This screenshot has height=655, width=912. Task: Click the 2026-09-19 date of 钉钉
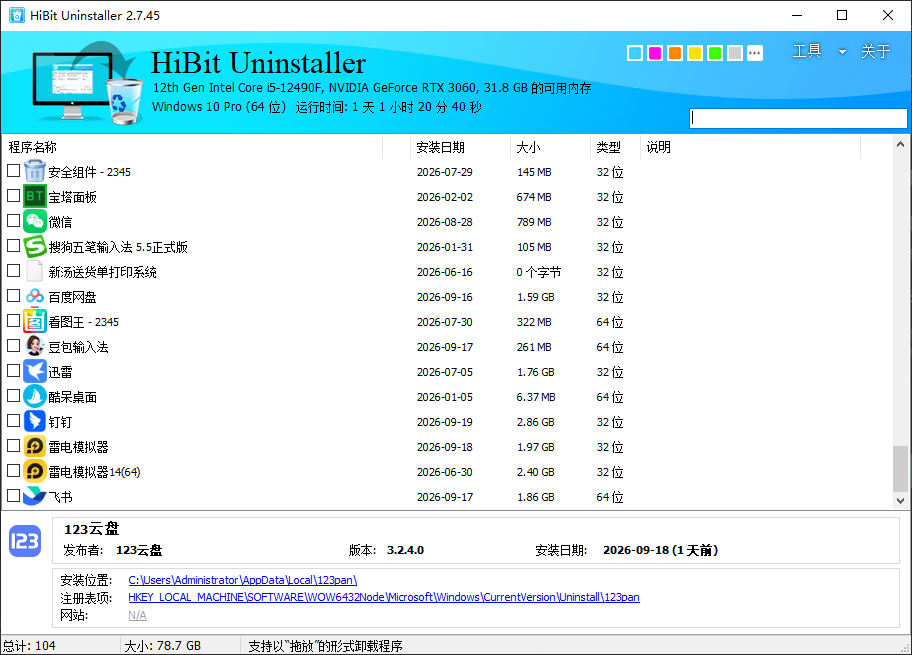tap(445, 422)
